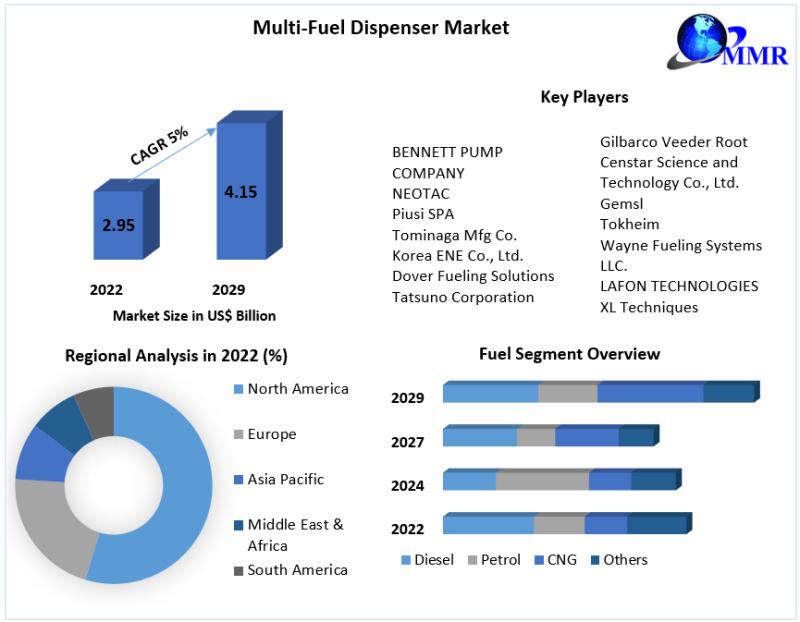Click the Asia Pacific legend swatch
This screenshot has width=800, height=622.
click(x=238, y=480)
